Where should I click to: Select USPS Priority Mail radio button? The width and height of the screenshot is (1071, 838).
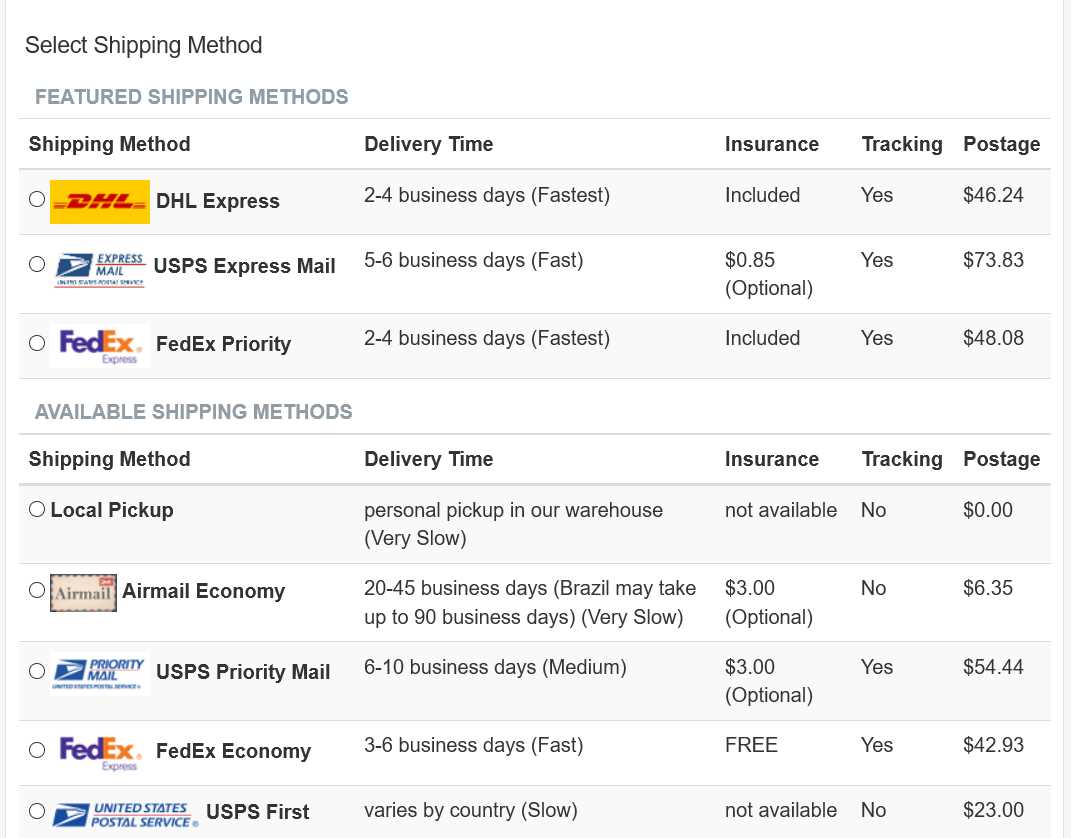coord(37,671)
